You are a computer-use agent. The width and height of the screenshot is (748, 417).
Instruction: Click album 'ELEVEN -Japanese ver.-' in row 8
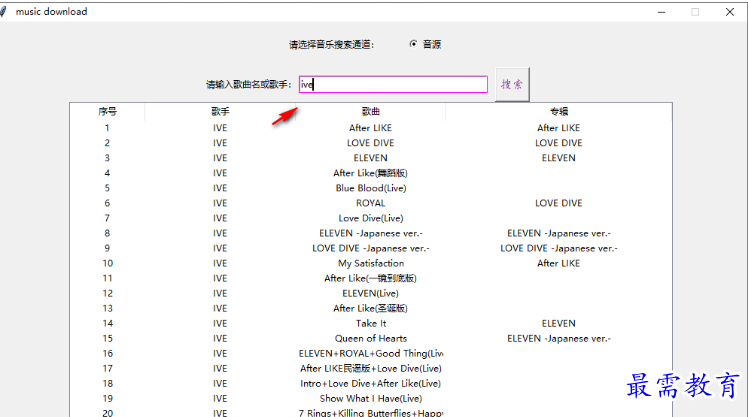[559, 233]
